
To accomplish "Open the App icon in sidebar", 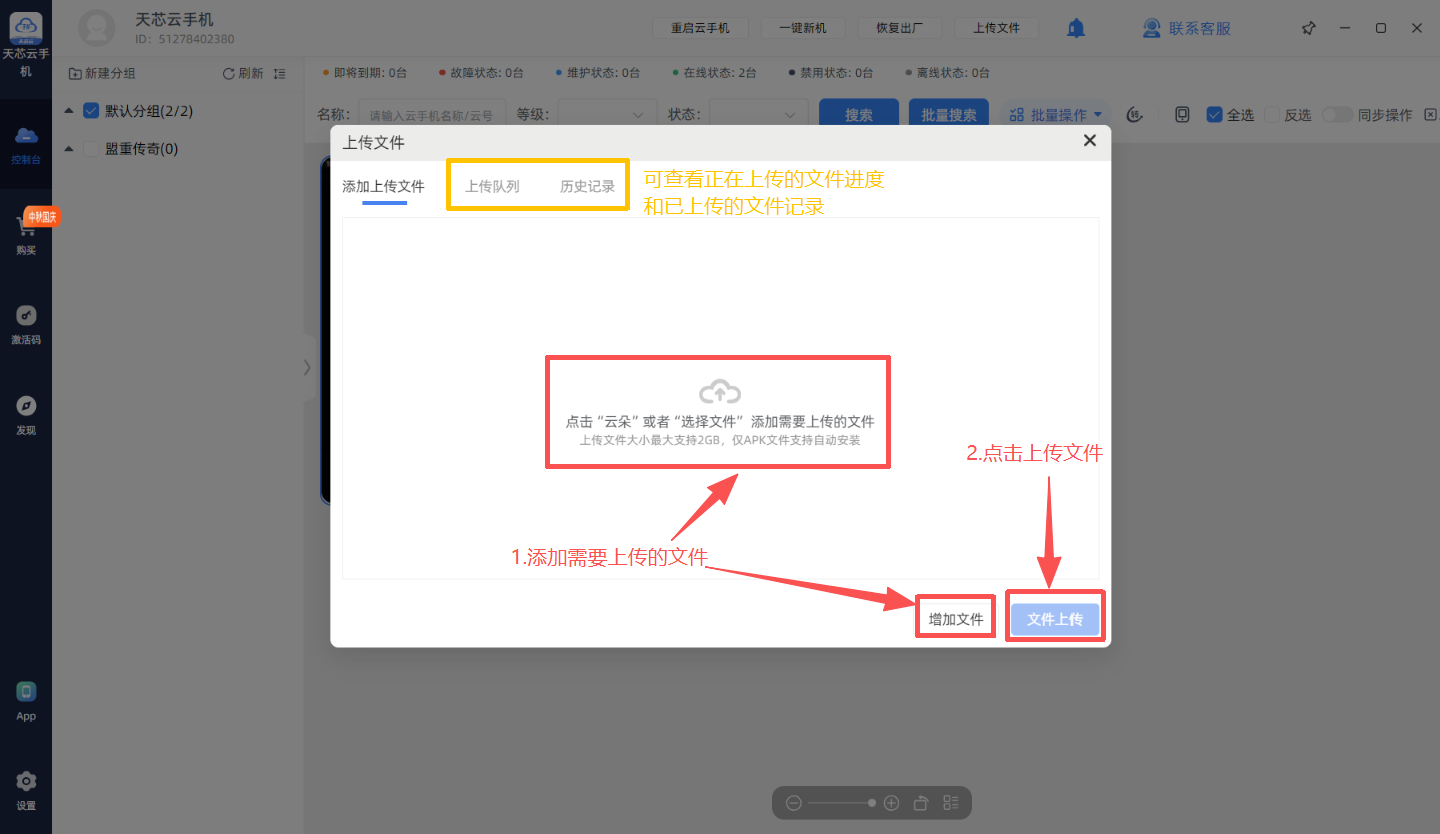I will (x=26, y=692).
